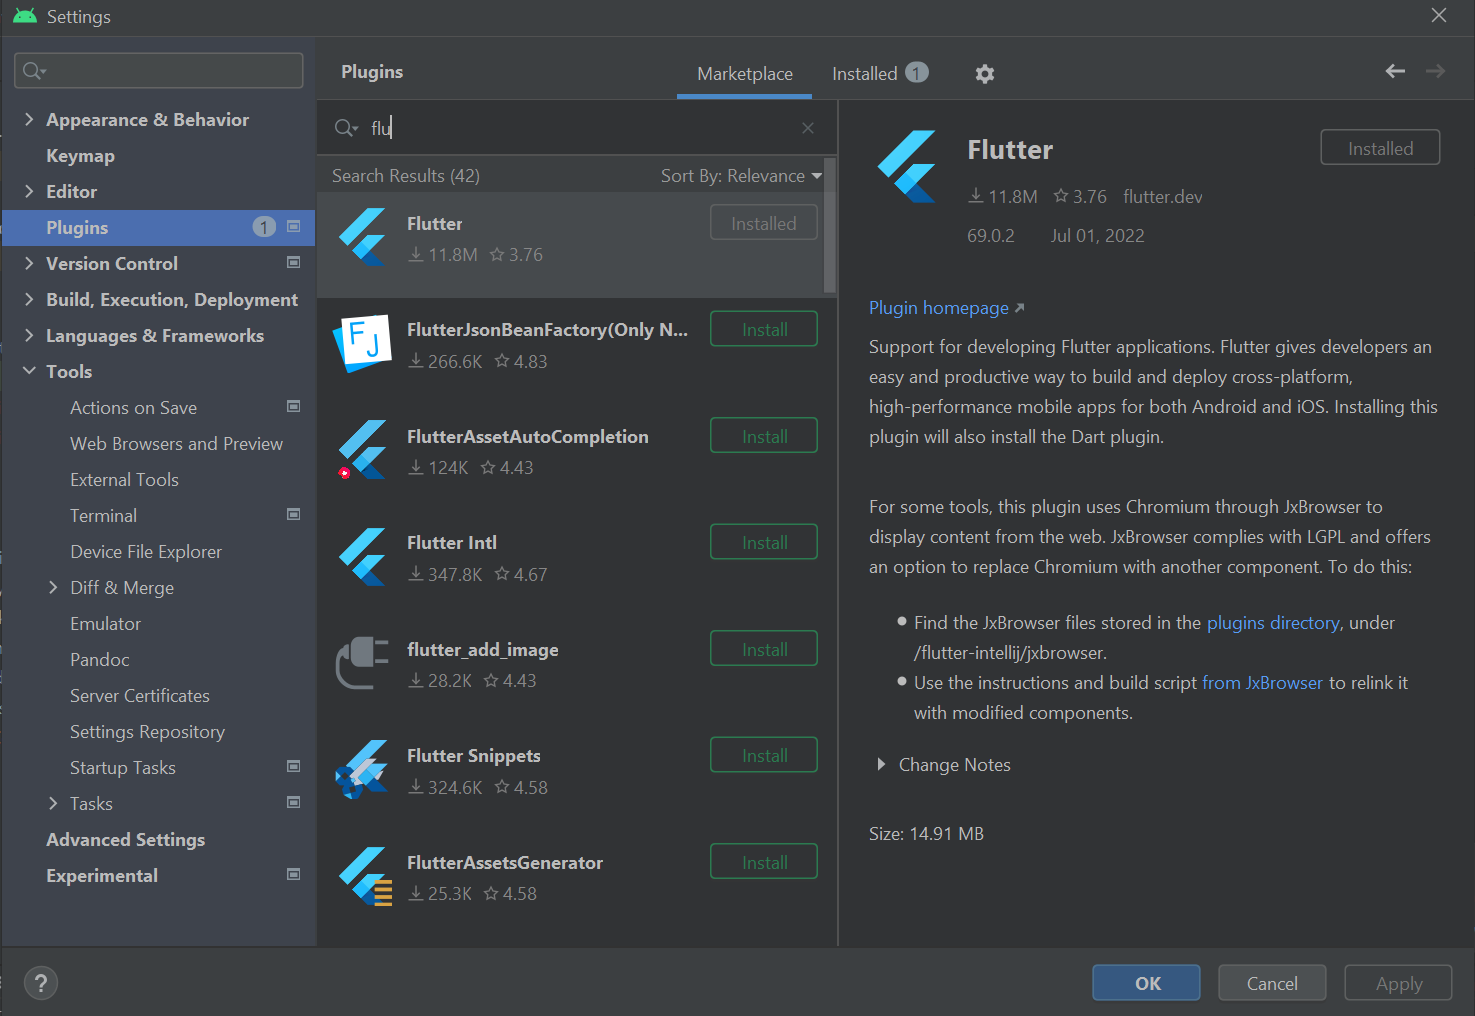Click the OK button
The height and width of the screenshot is (1016, 1475).
1145,982
